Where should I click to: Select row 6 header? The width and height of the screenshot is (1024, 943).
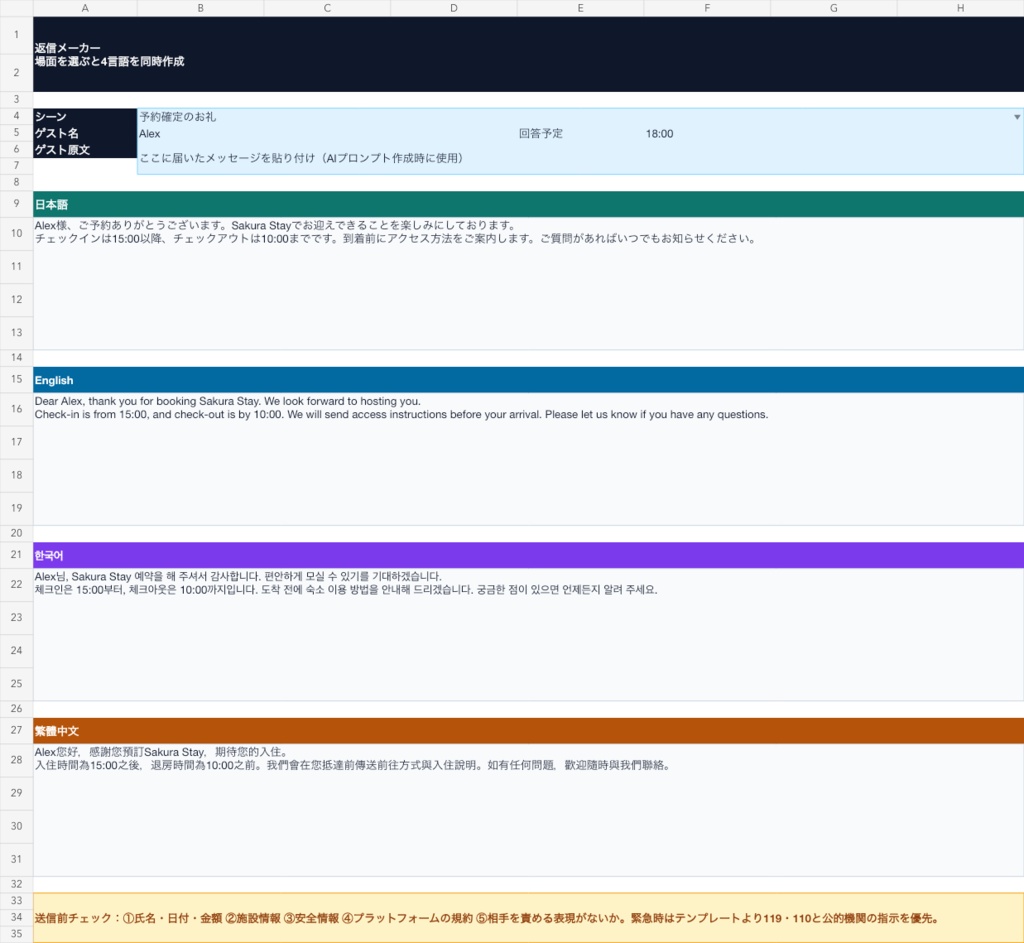coord(16,150)
